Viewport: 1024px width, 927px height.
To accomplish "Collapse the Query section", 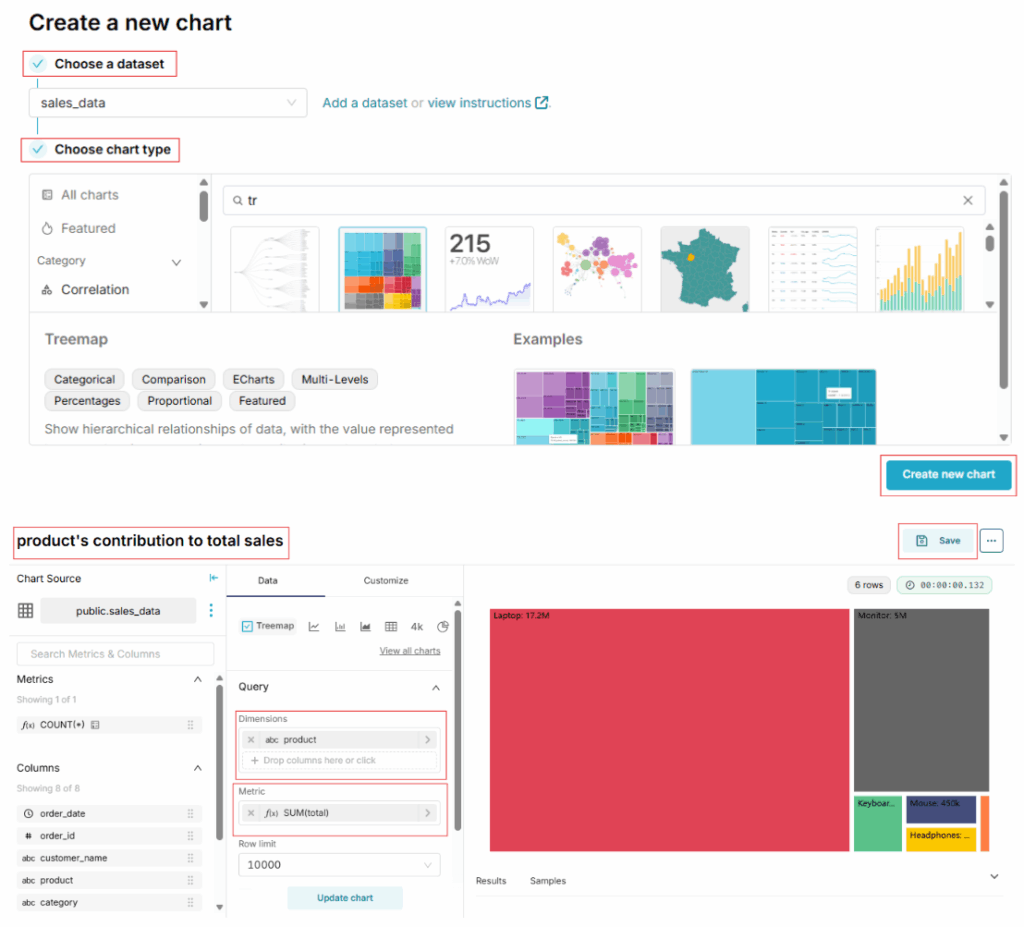I will pos(435,687).
